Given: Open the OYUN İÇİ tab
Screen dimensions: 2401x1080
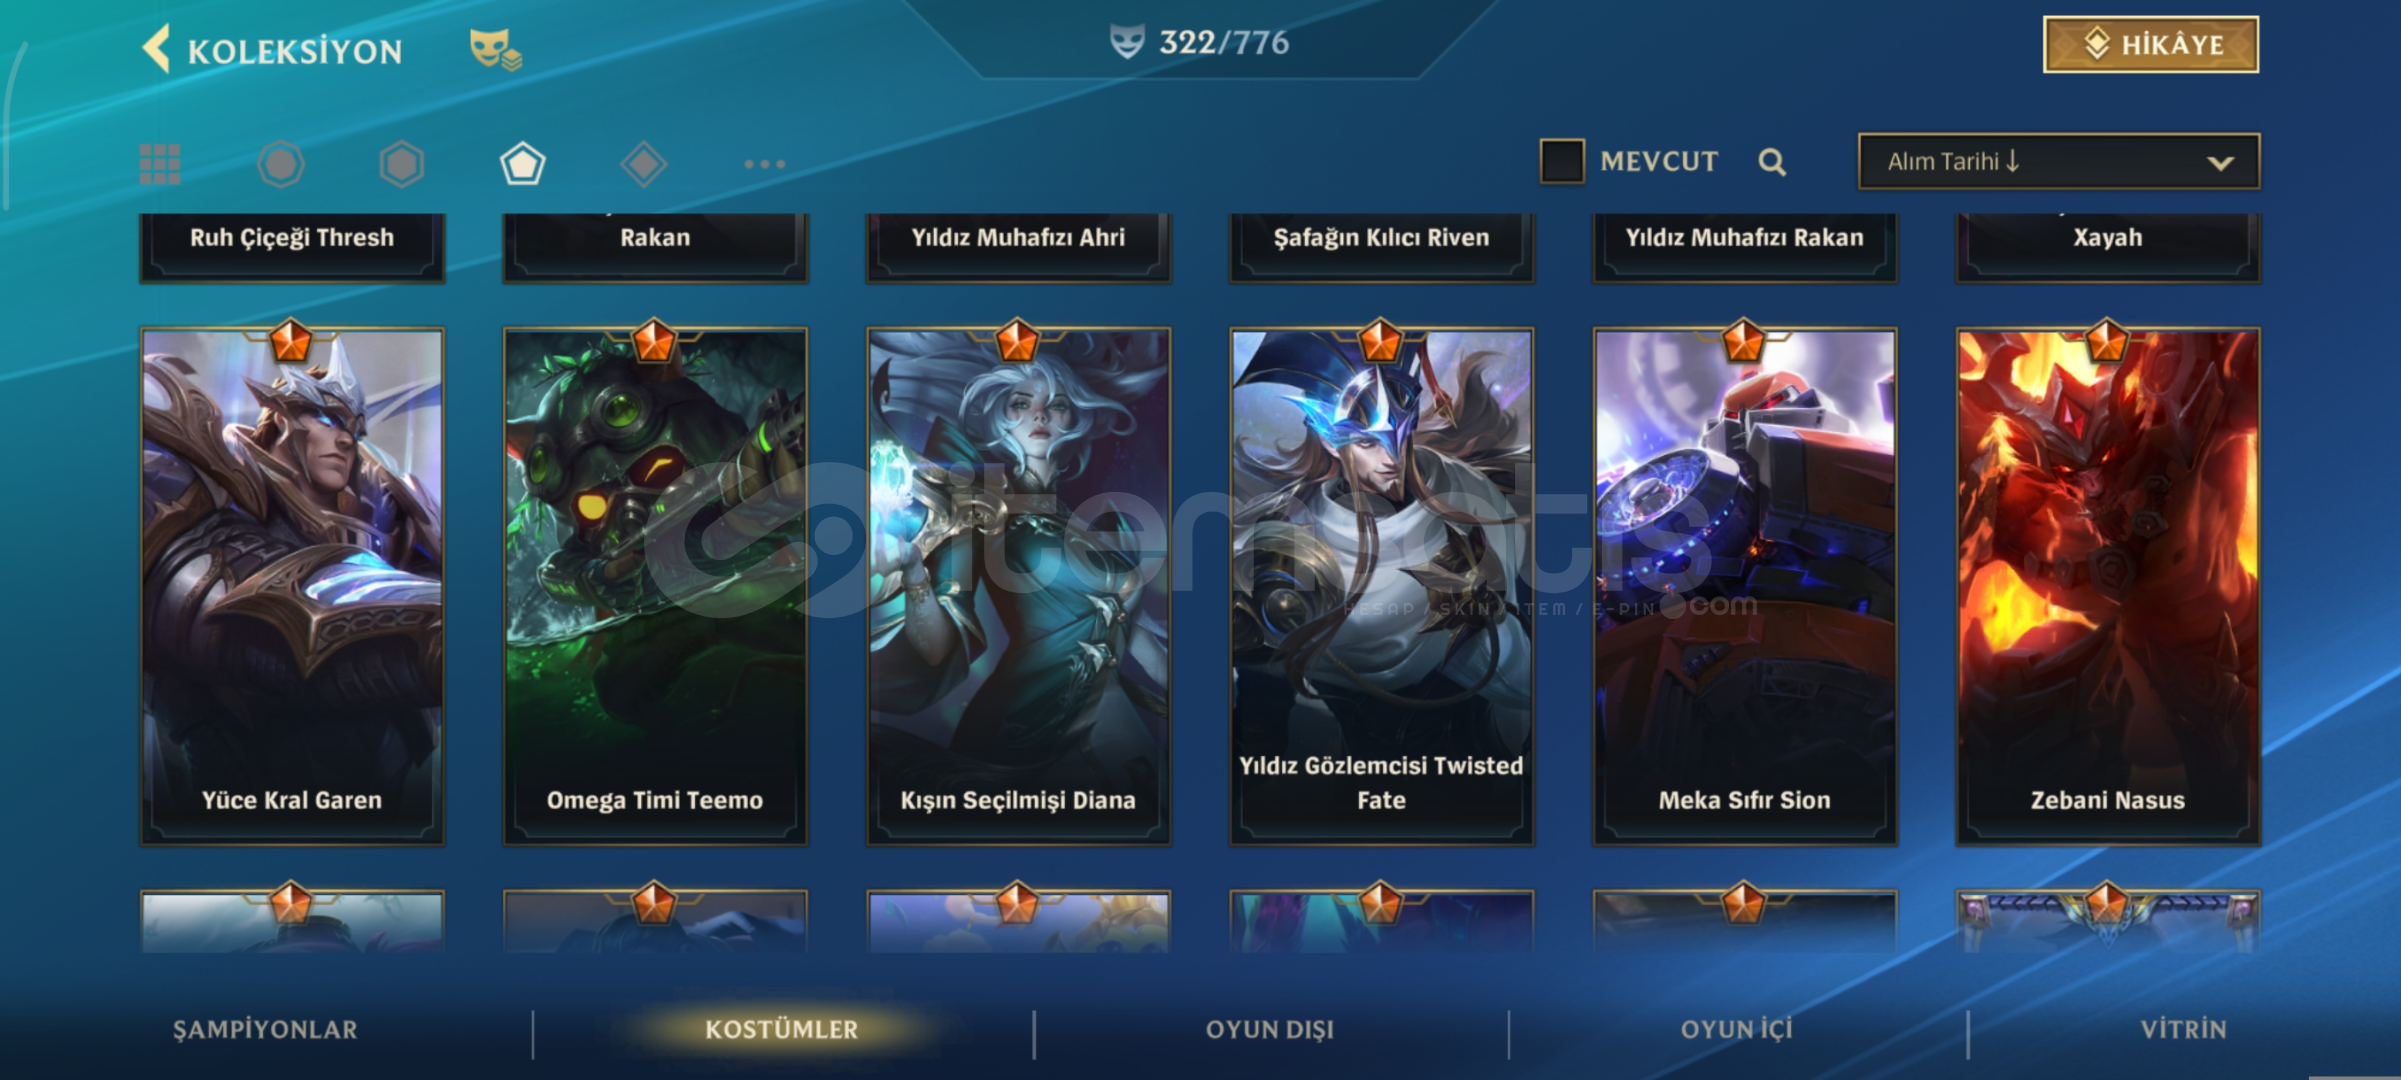Looking at the screenshot, I should pos(1737,1030).
